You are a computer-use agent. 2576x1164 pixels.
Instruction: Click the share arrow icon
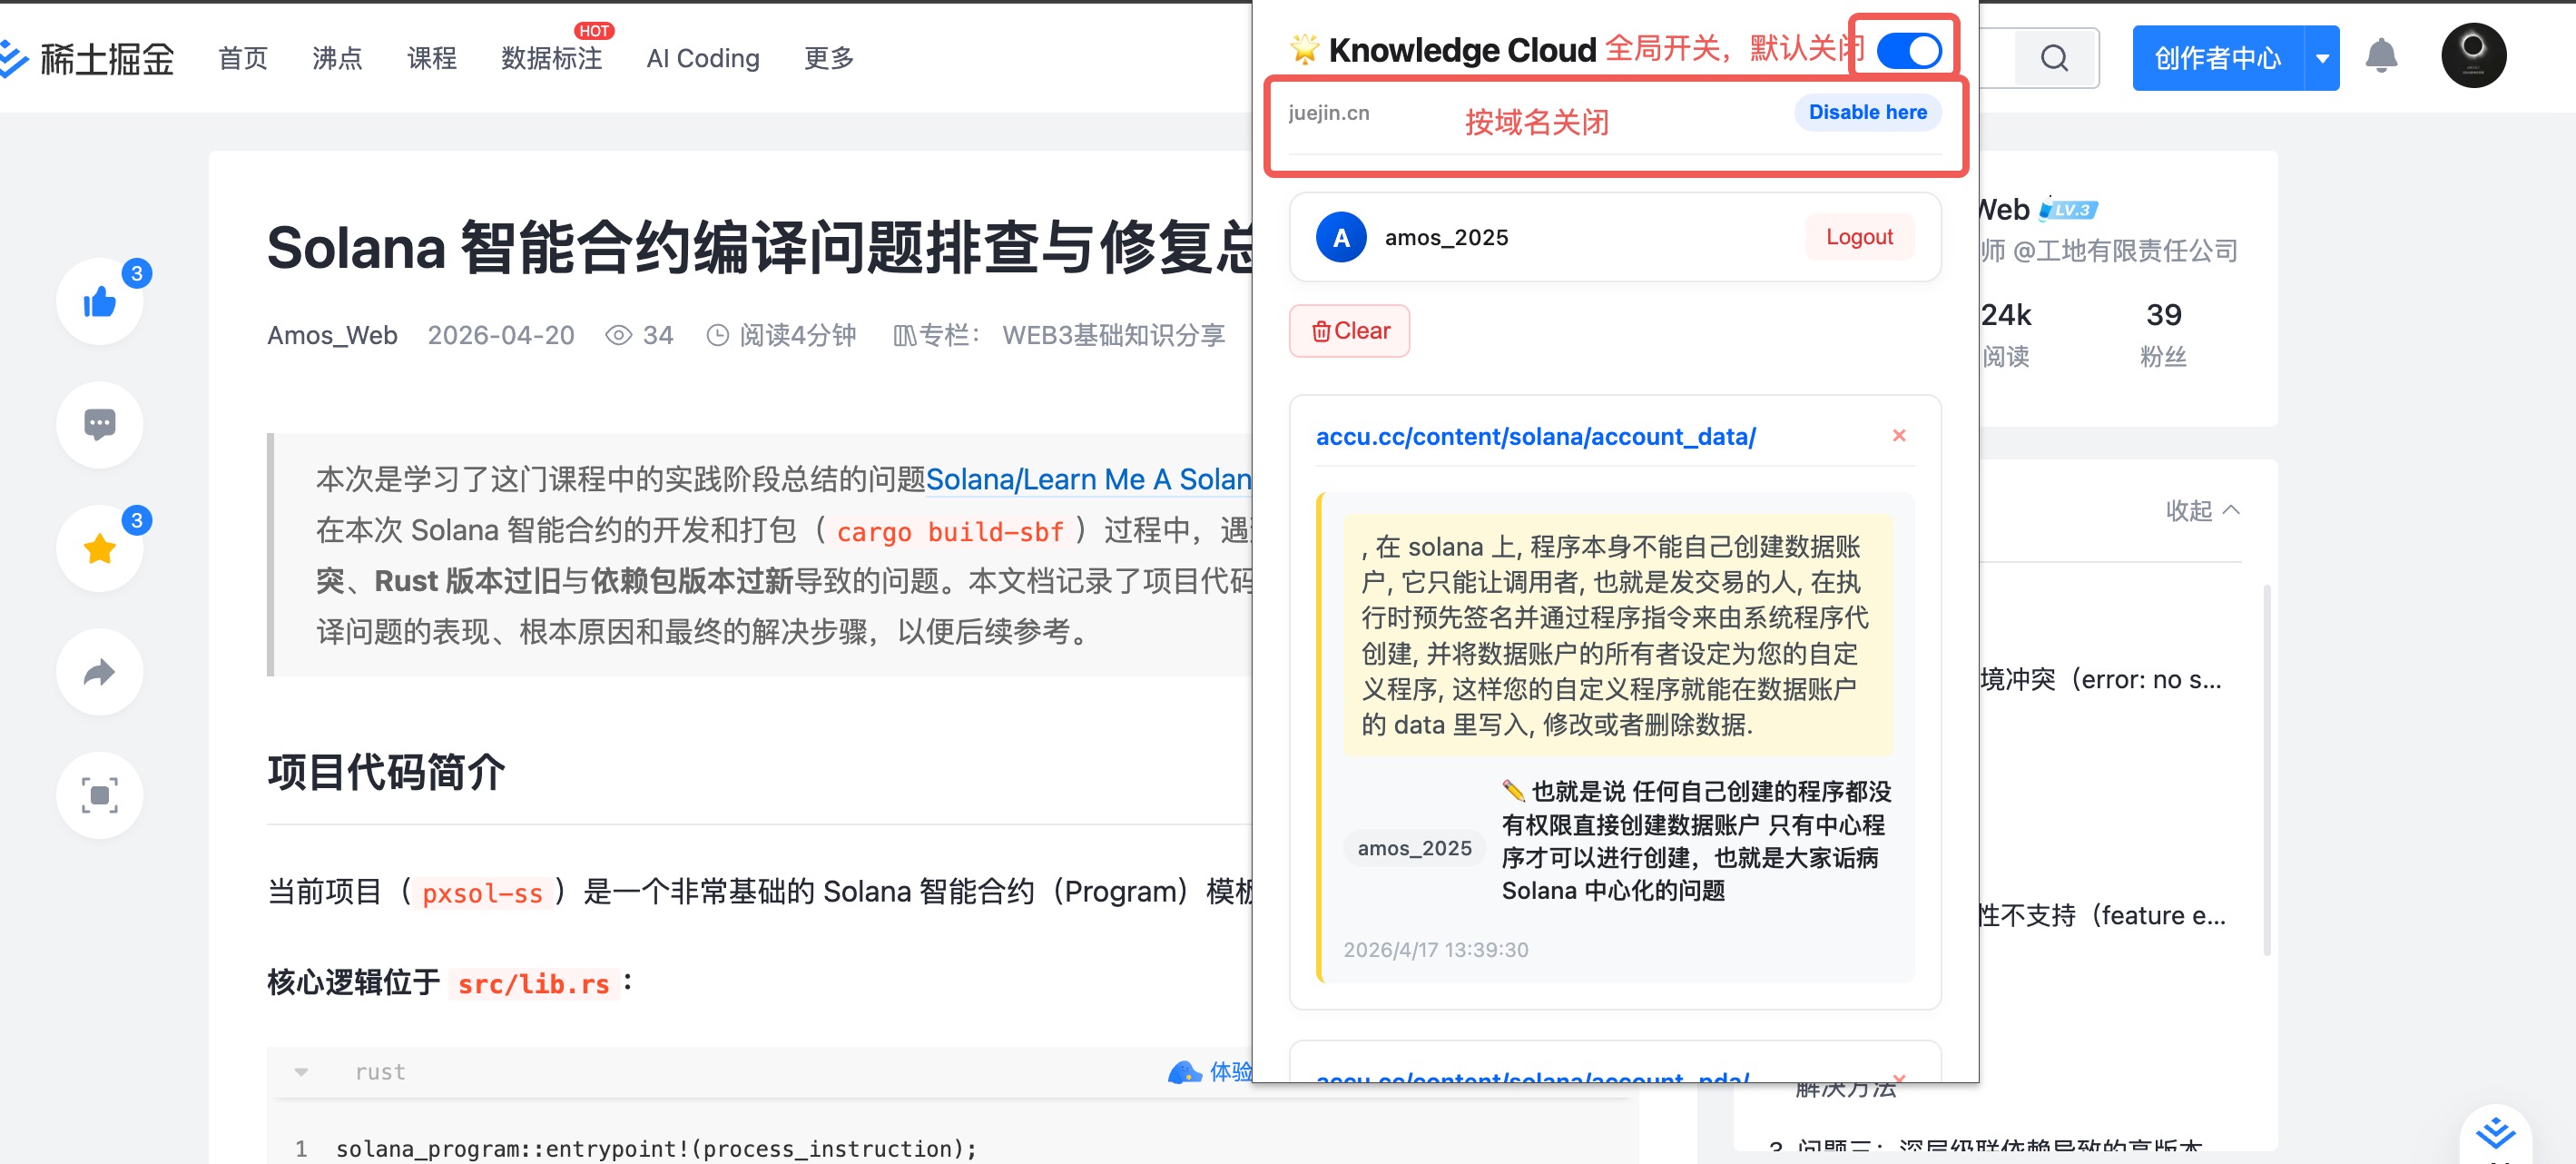click(99, 672)
